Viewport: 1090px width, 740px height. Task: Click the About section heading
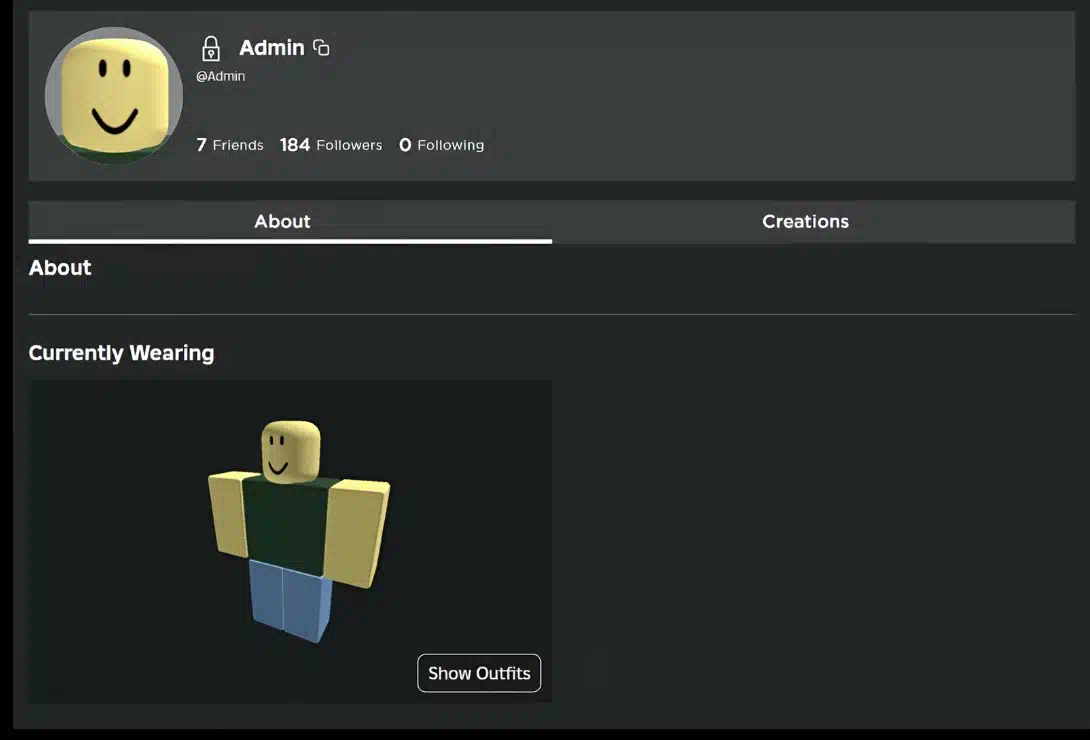click(x=60, y=268)
